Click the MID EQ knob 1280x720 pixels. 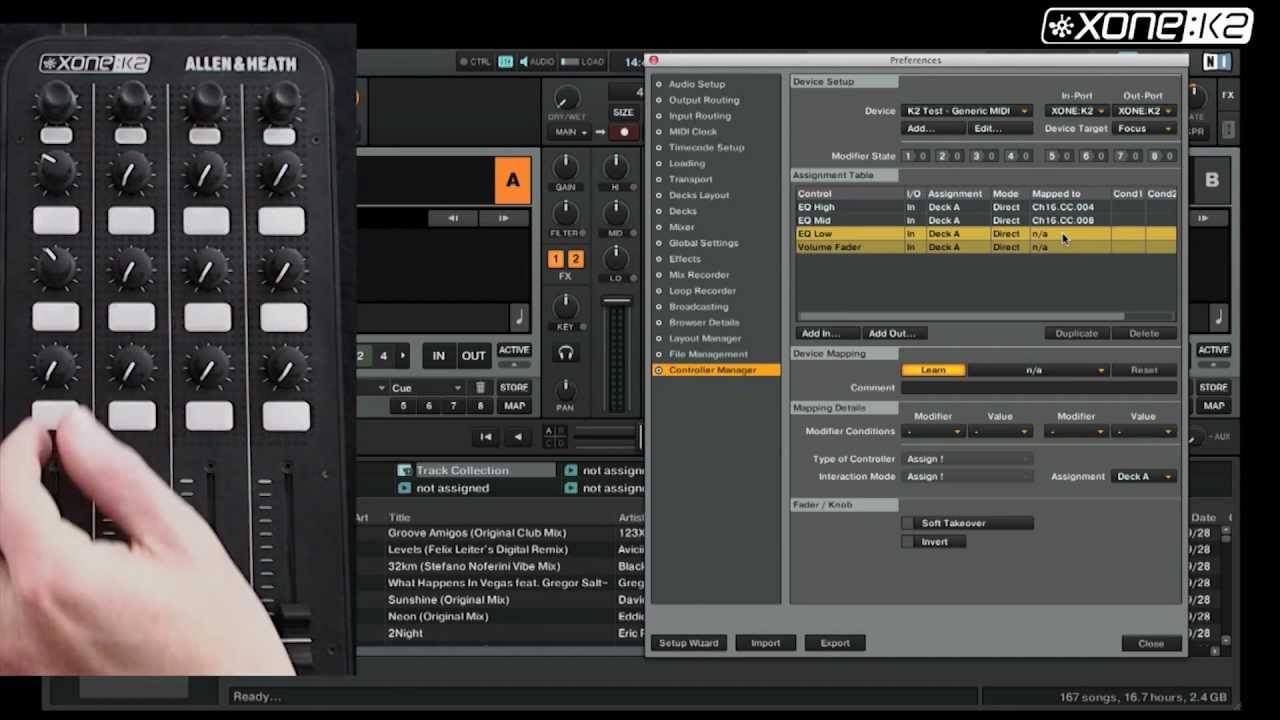(x=616, y=212)
